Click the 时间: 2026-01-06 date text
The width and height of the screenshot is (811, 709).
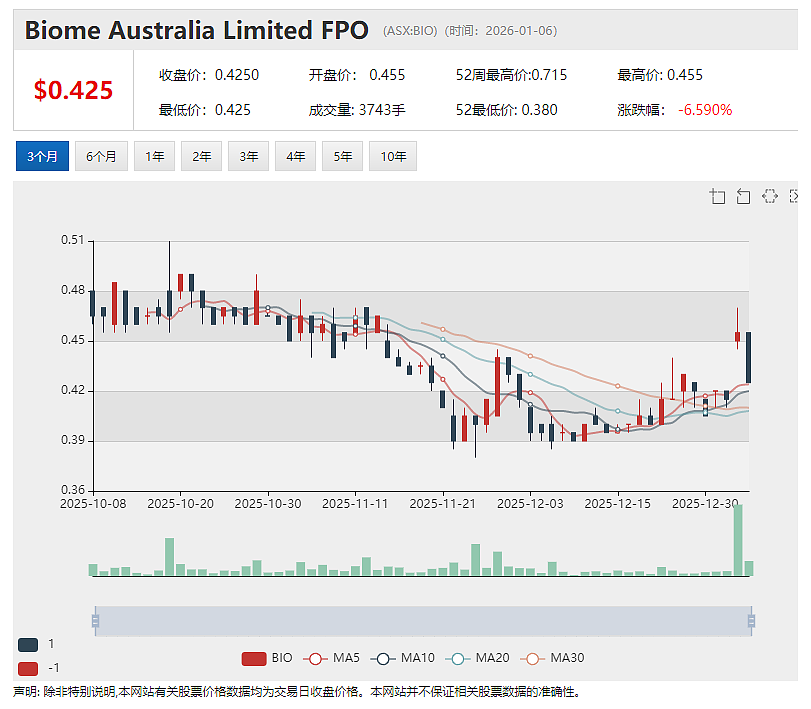[x=501, y=31]
